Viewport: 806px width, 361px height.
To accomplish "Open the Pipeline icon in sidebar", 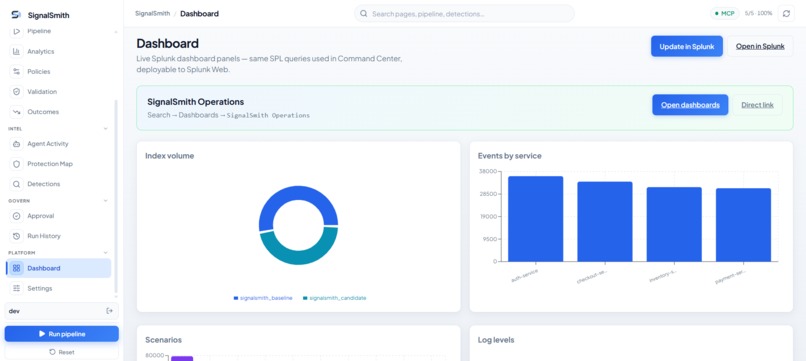I will [x=16, y=31].
